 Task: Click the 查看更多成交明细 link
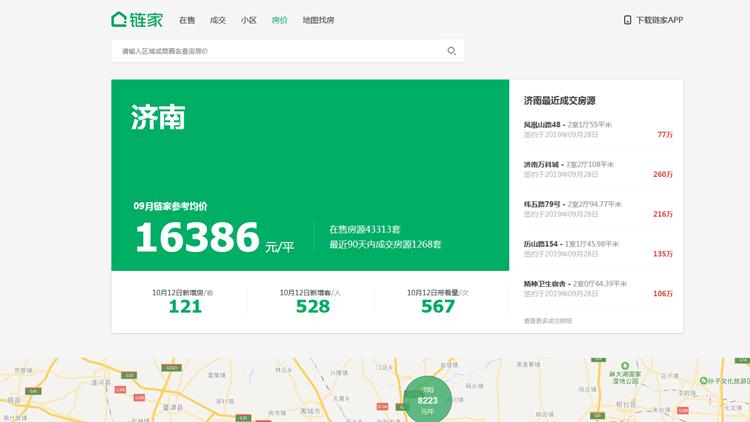point(548,321)
